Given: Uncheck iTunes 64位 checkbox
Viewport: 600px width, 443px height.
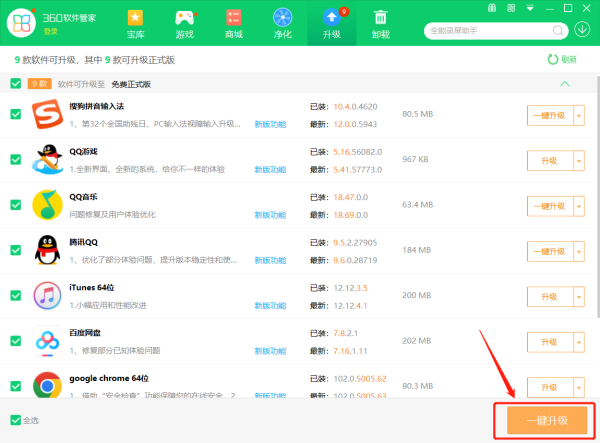Looking at the screenshot, I should (16, 295).
